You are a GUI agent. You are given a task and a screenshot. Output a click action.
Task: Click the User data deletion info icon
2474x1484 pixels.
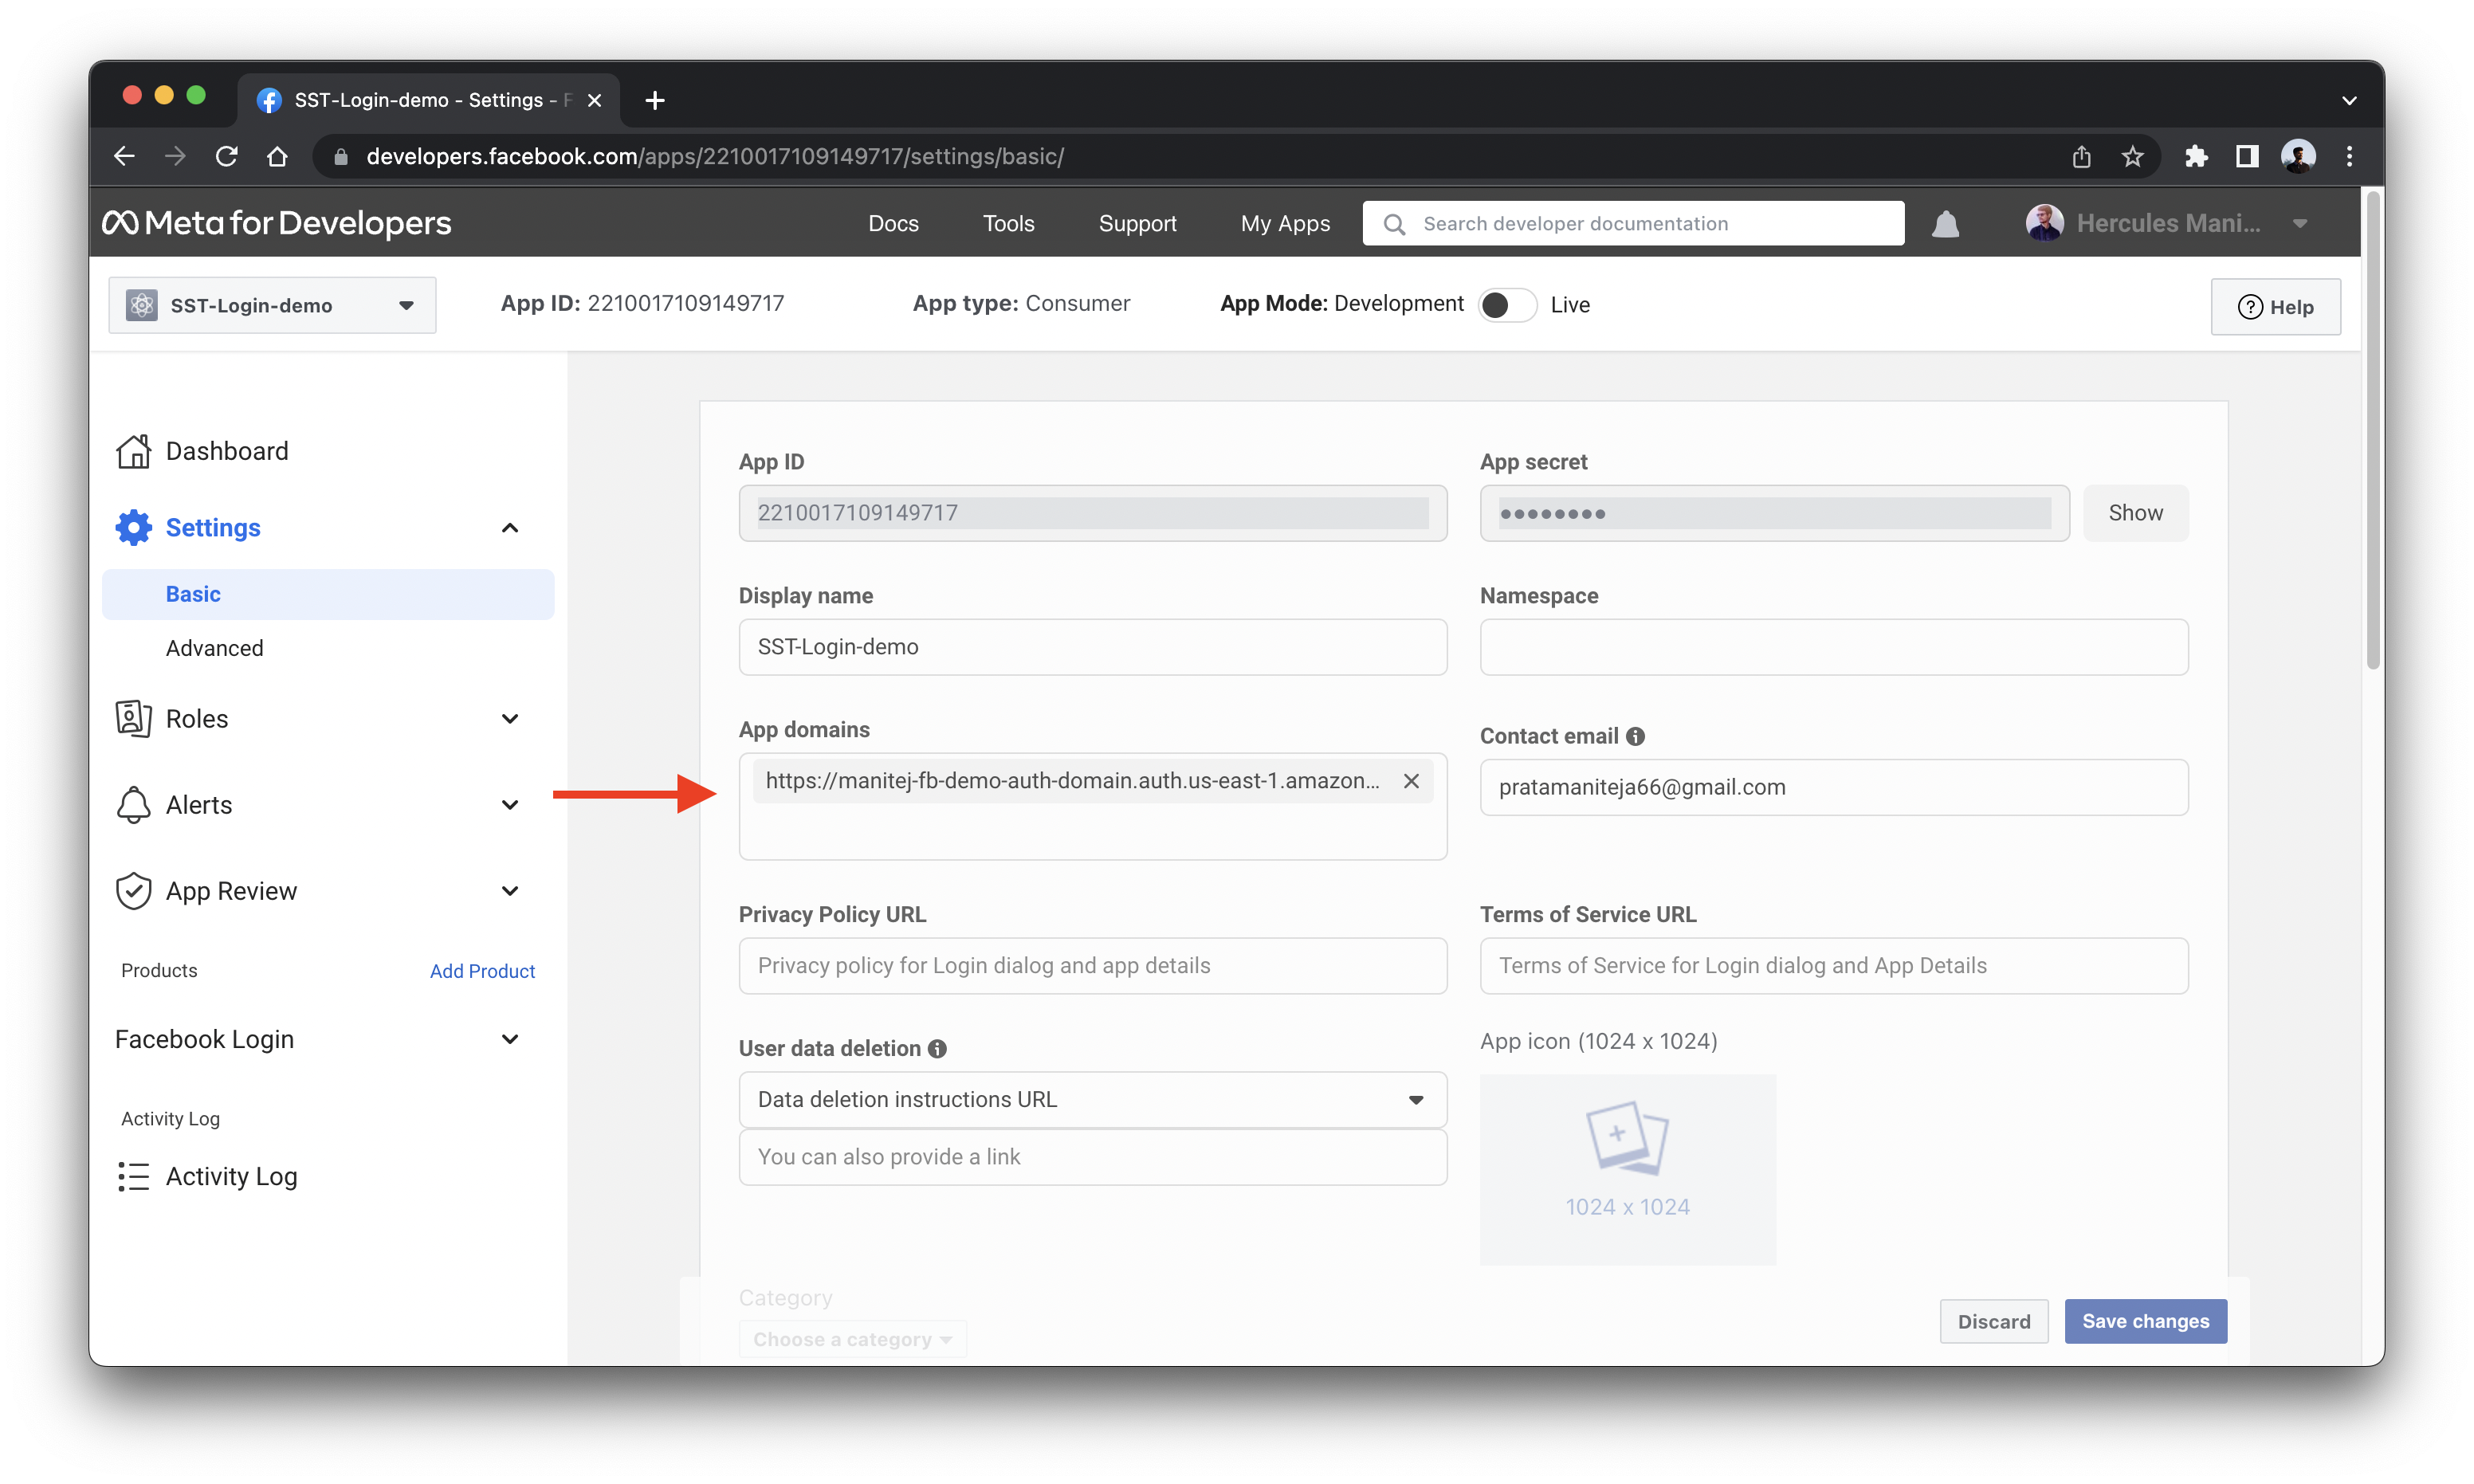(x=937, y=1048)
